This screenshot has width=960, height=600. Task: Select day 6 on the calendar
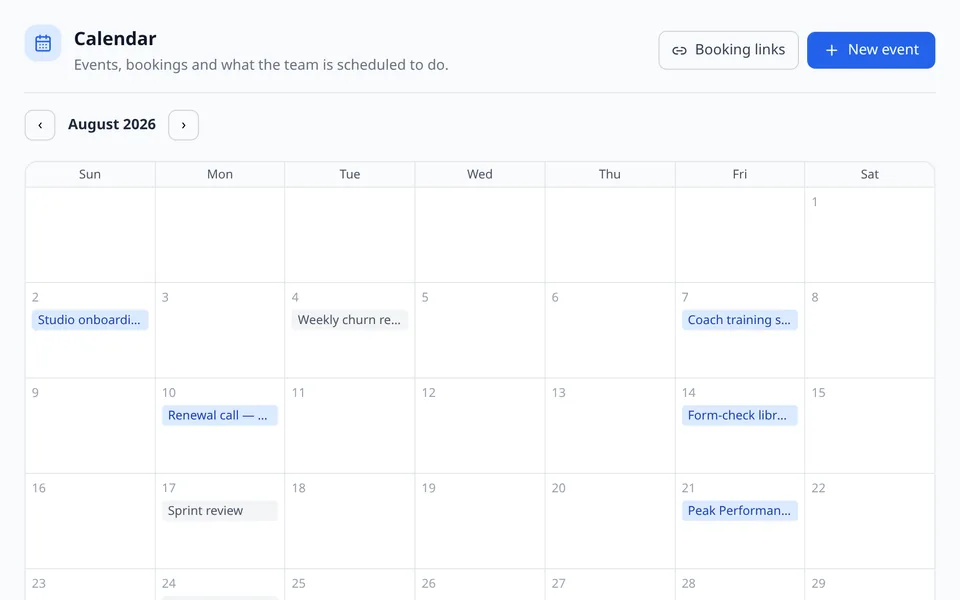pos(610,331)
